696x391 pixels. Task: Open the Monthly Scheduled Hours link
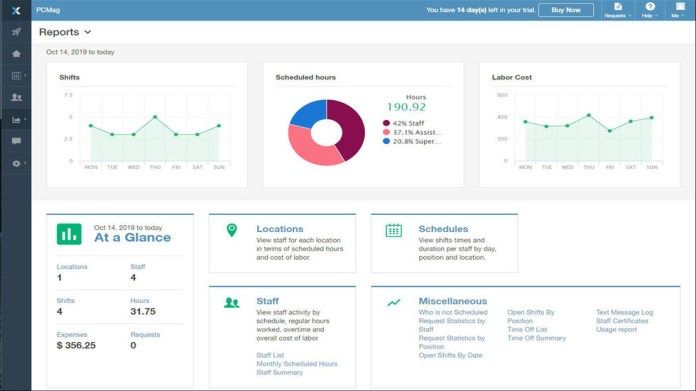pyautogui.click(x=297, y=364)
